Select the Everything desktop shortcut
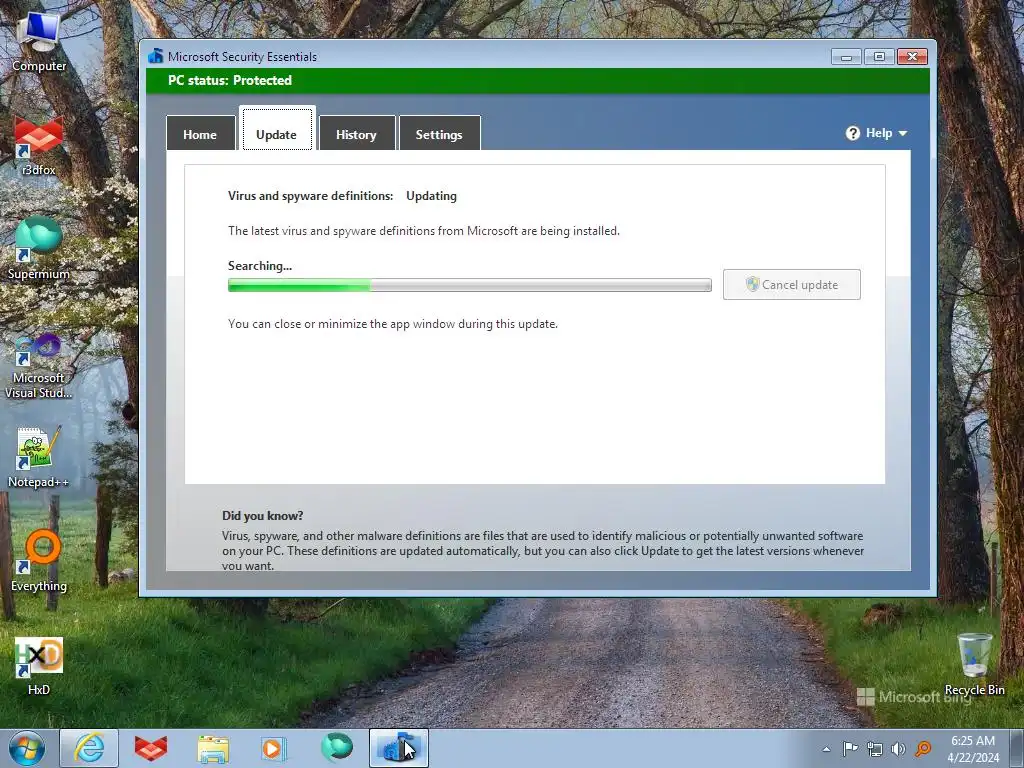1024x768 pixels. [x=39, y=562]
